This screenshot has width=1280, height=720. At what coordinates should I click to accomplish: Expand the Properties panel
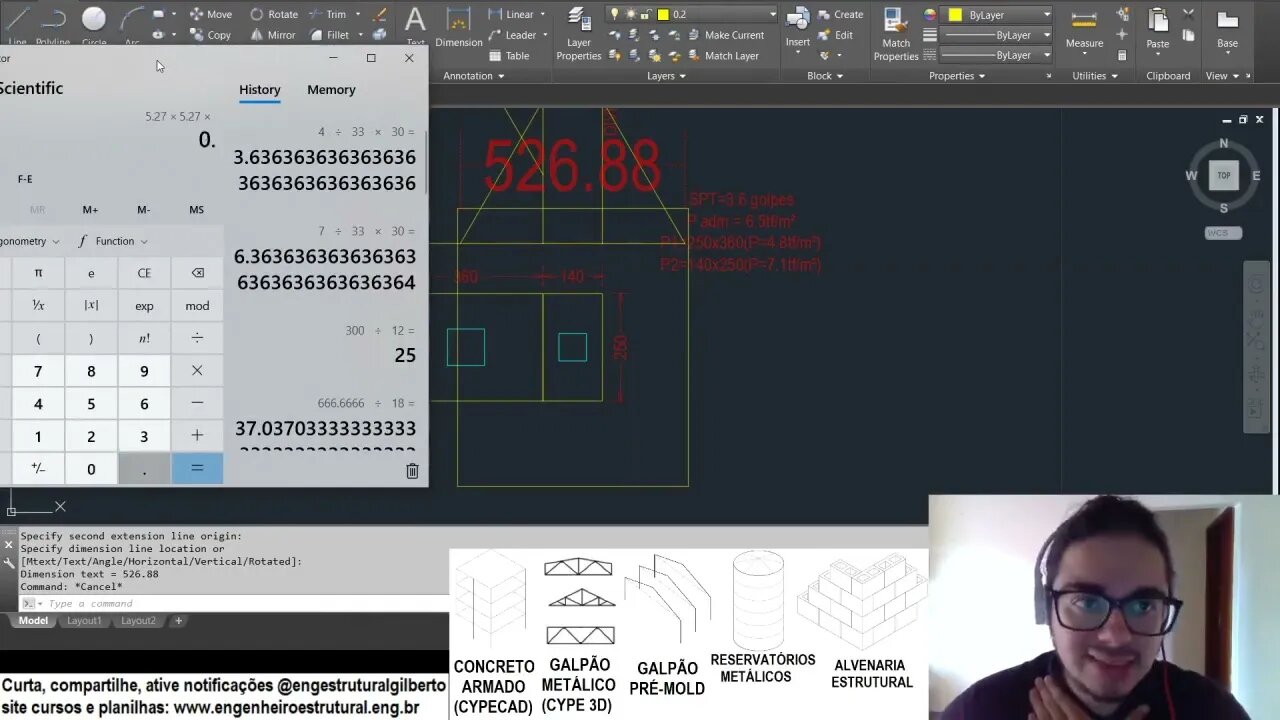tap(957, 76)
